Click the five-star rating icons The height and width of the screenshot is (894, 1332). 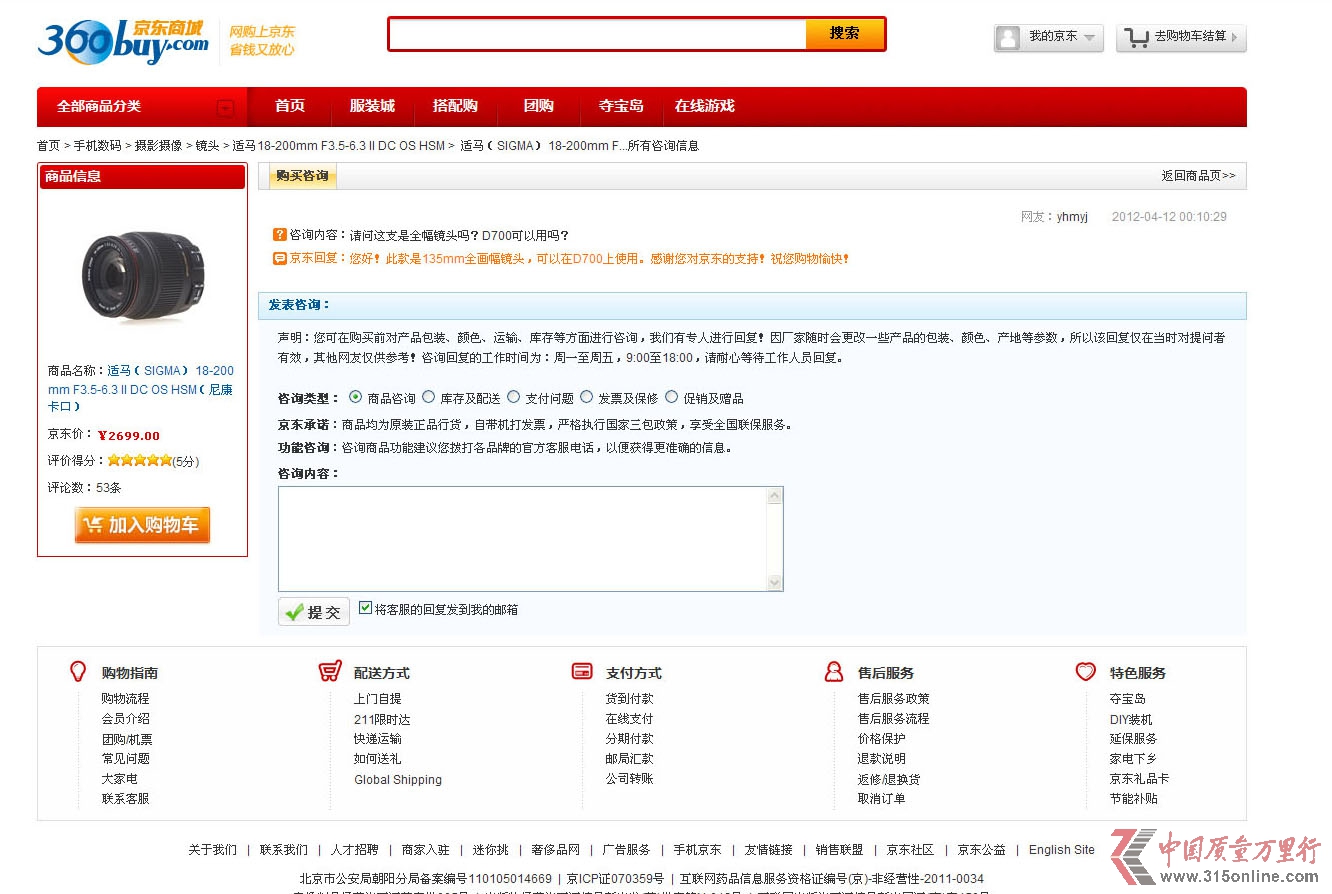tap(140, 461)
